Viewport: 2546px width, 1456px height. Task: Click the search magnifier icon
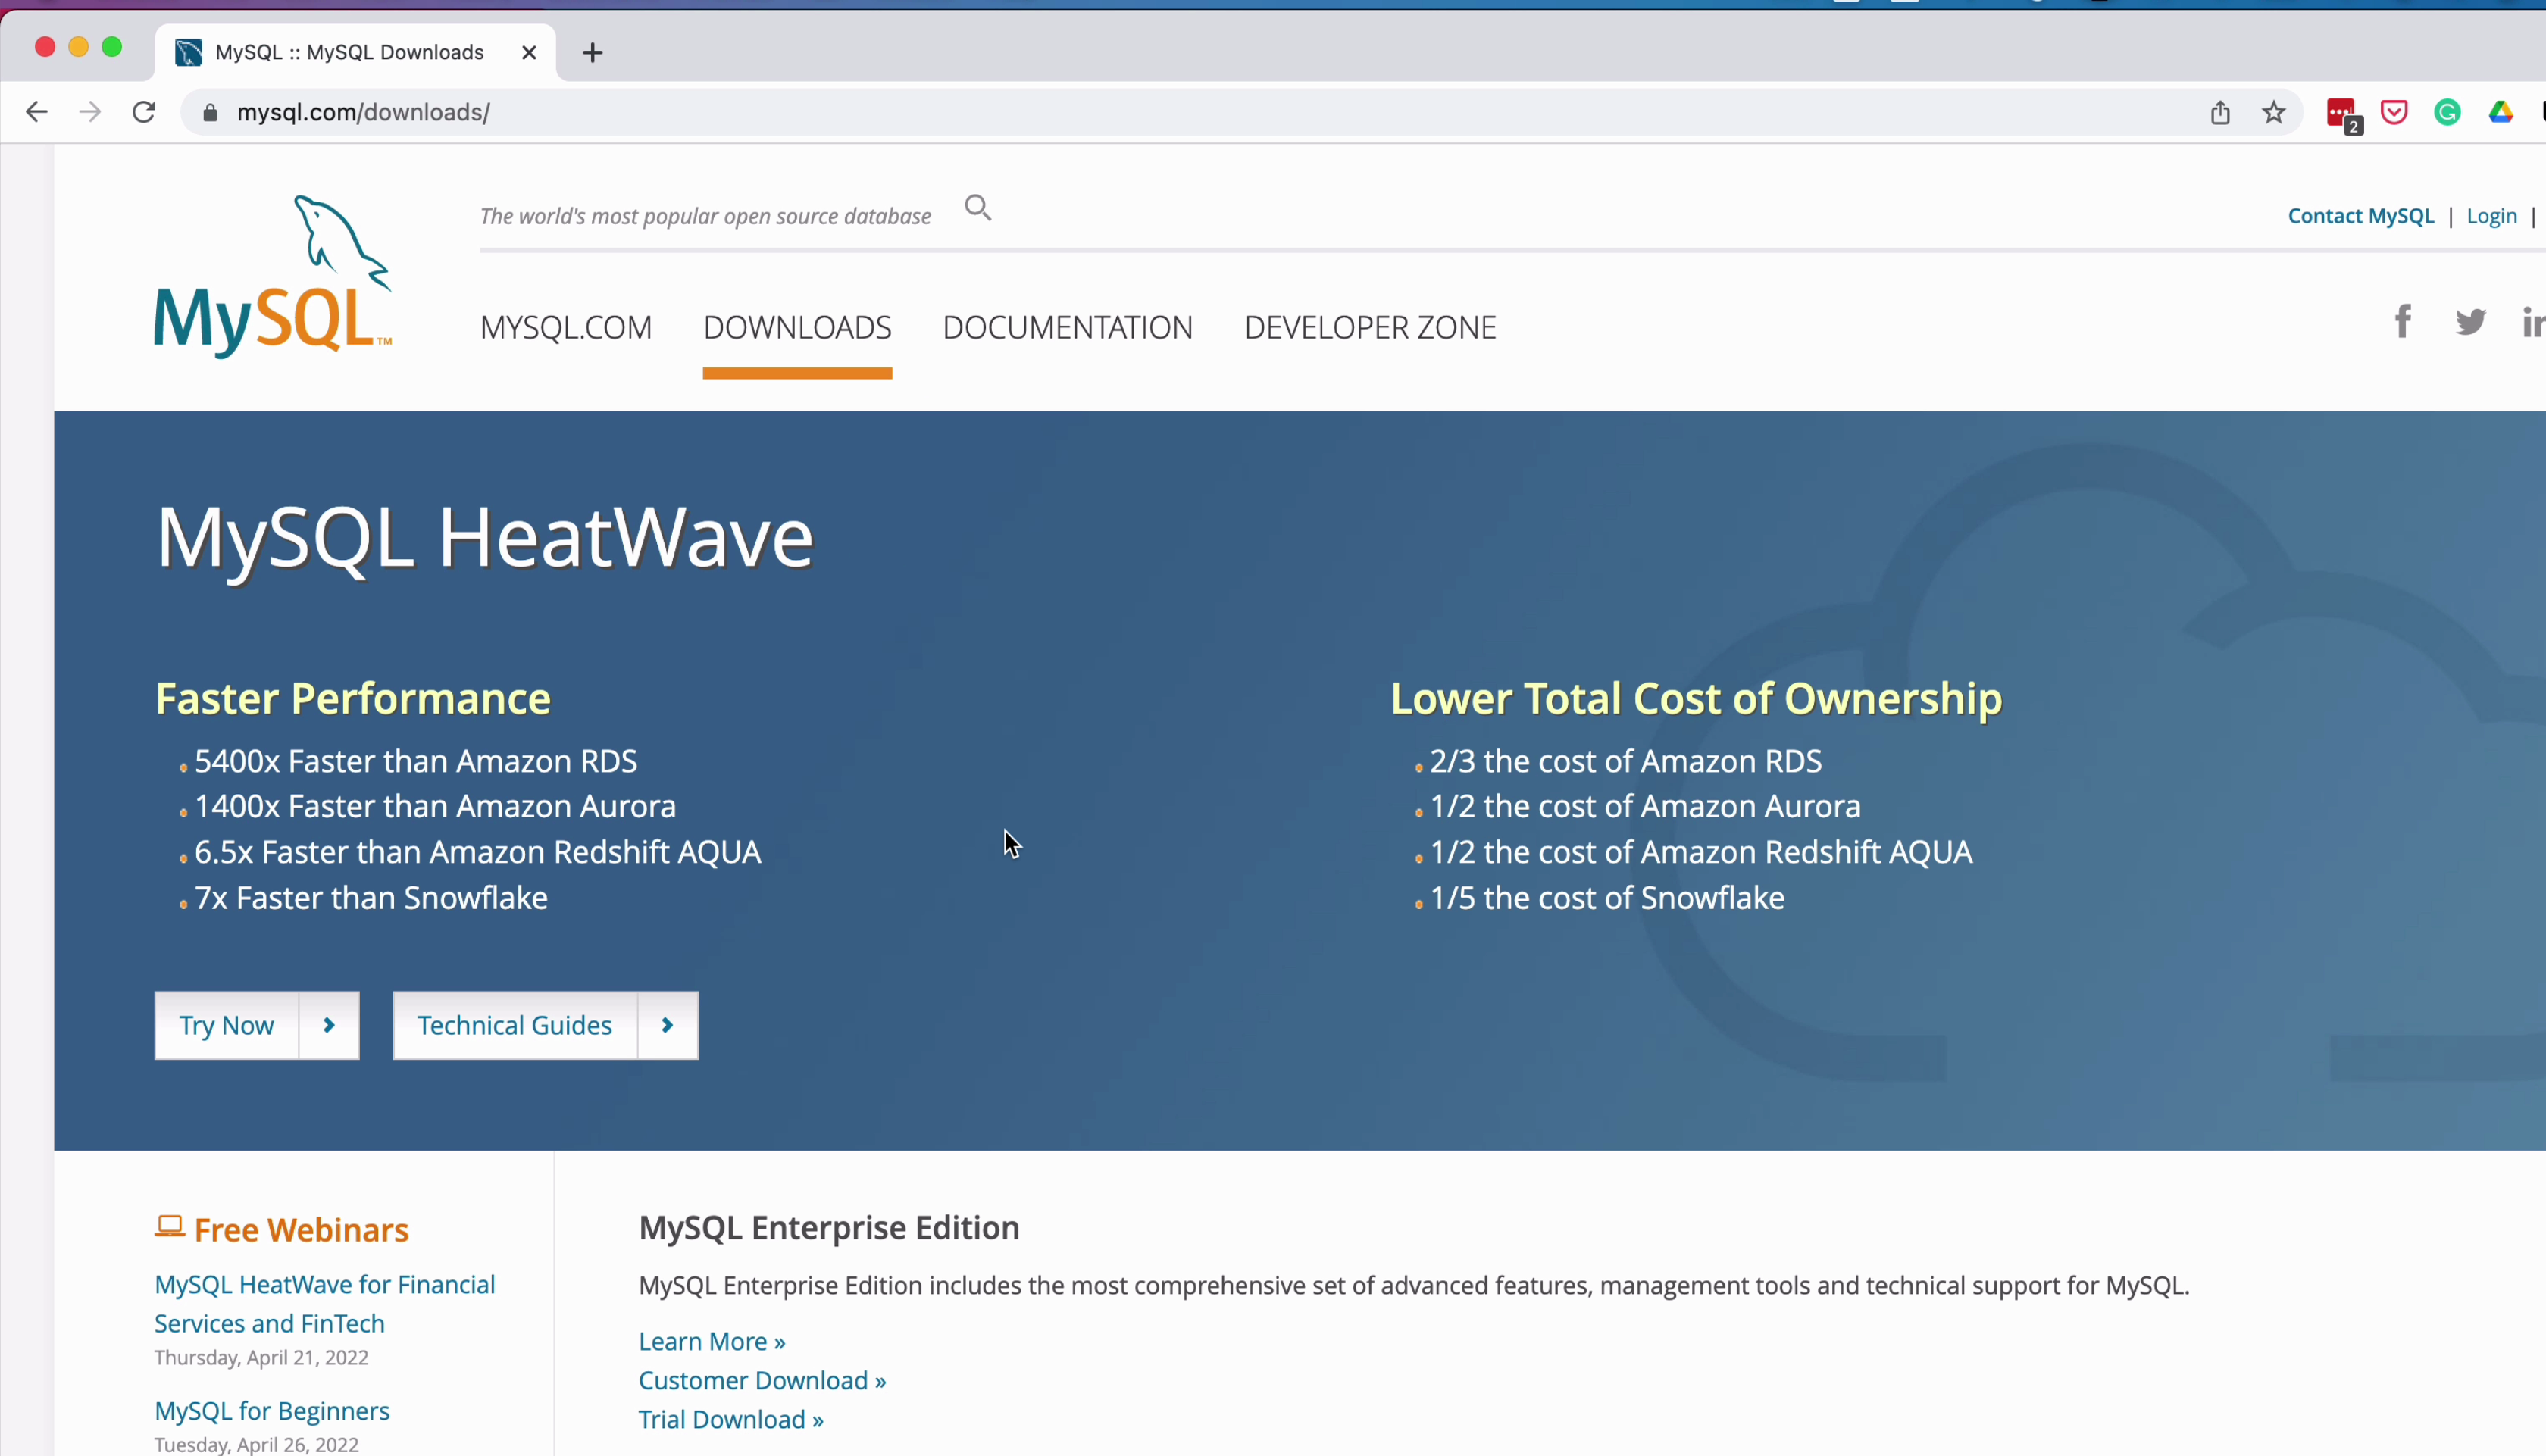(977, 208)
